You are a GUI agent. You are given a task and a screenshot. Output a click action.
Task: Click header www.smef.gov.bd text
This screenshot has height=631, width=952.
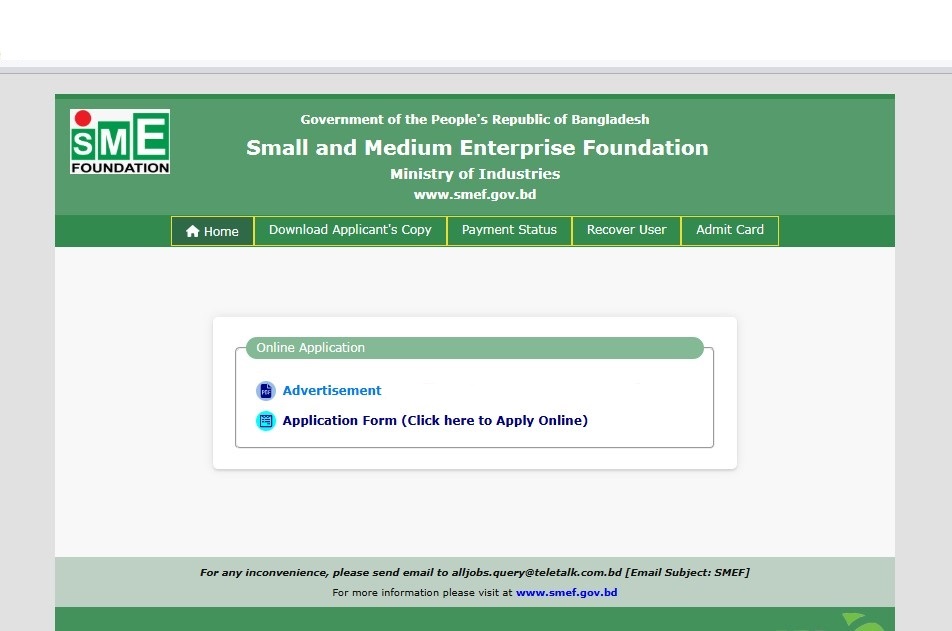pyautogui.click(x=475, y=194)
